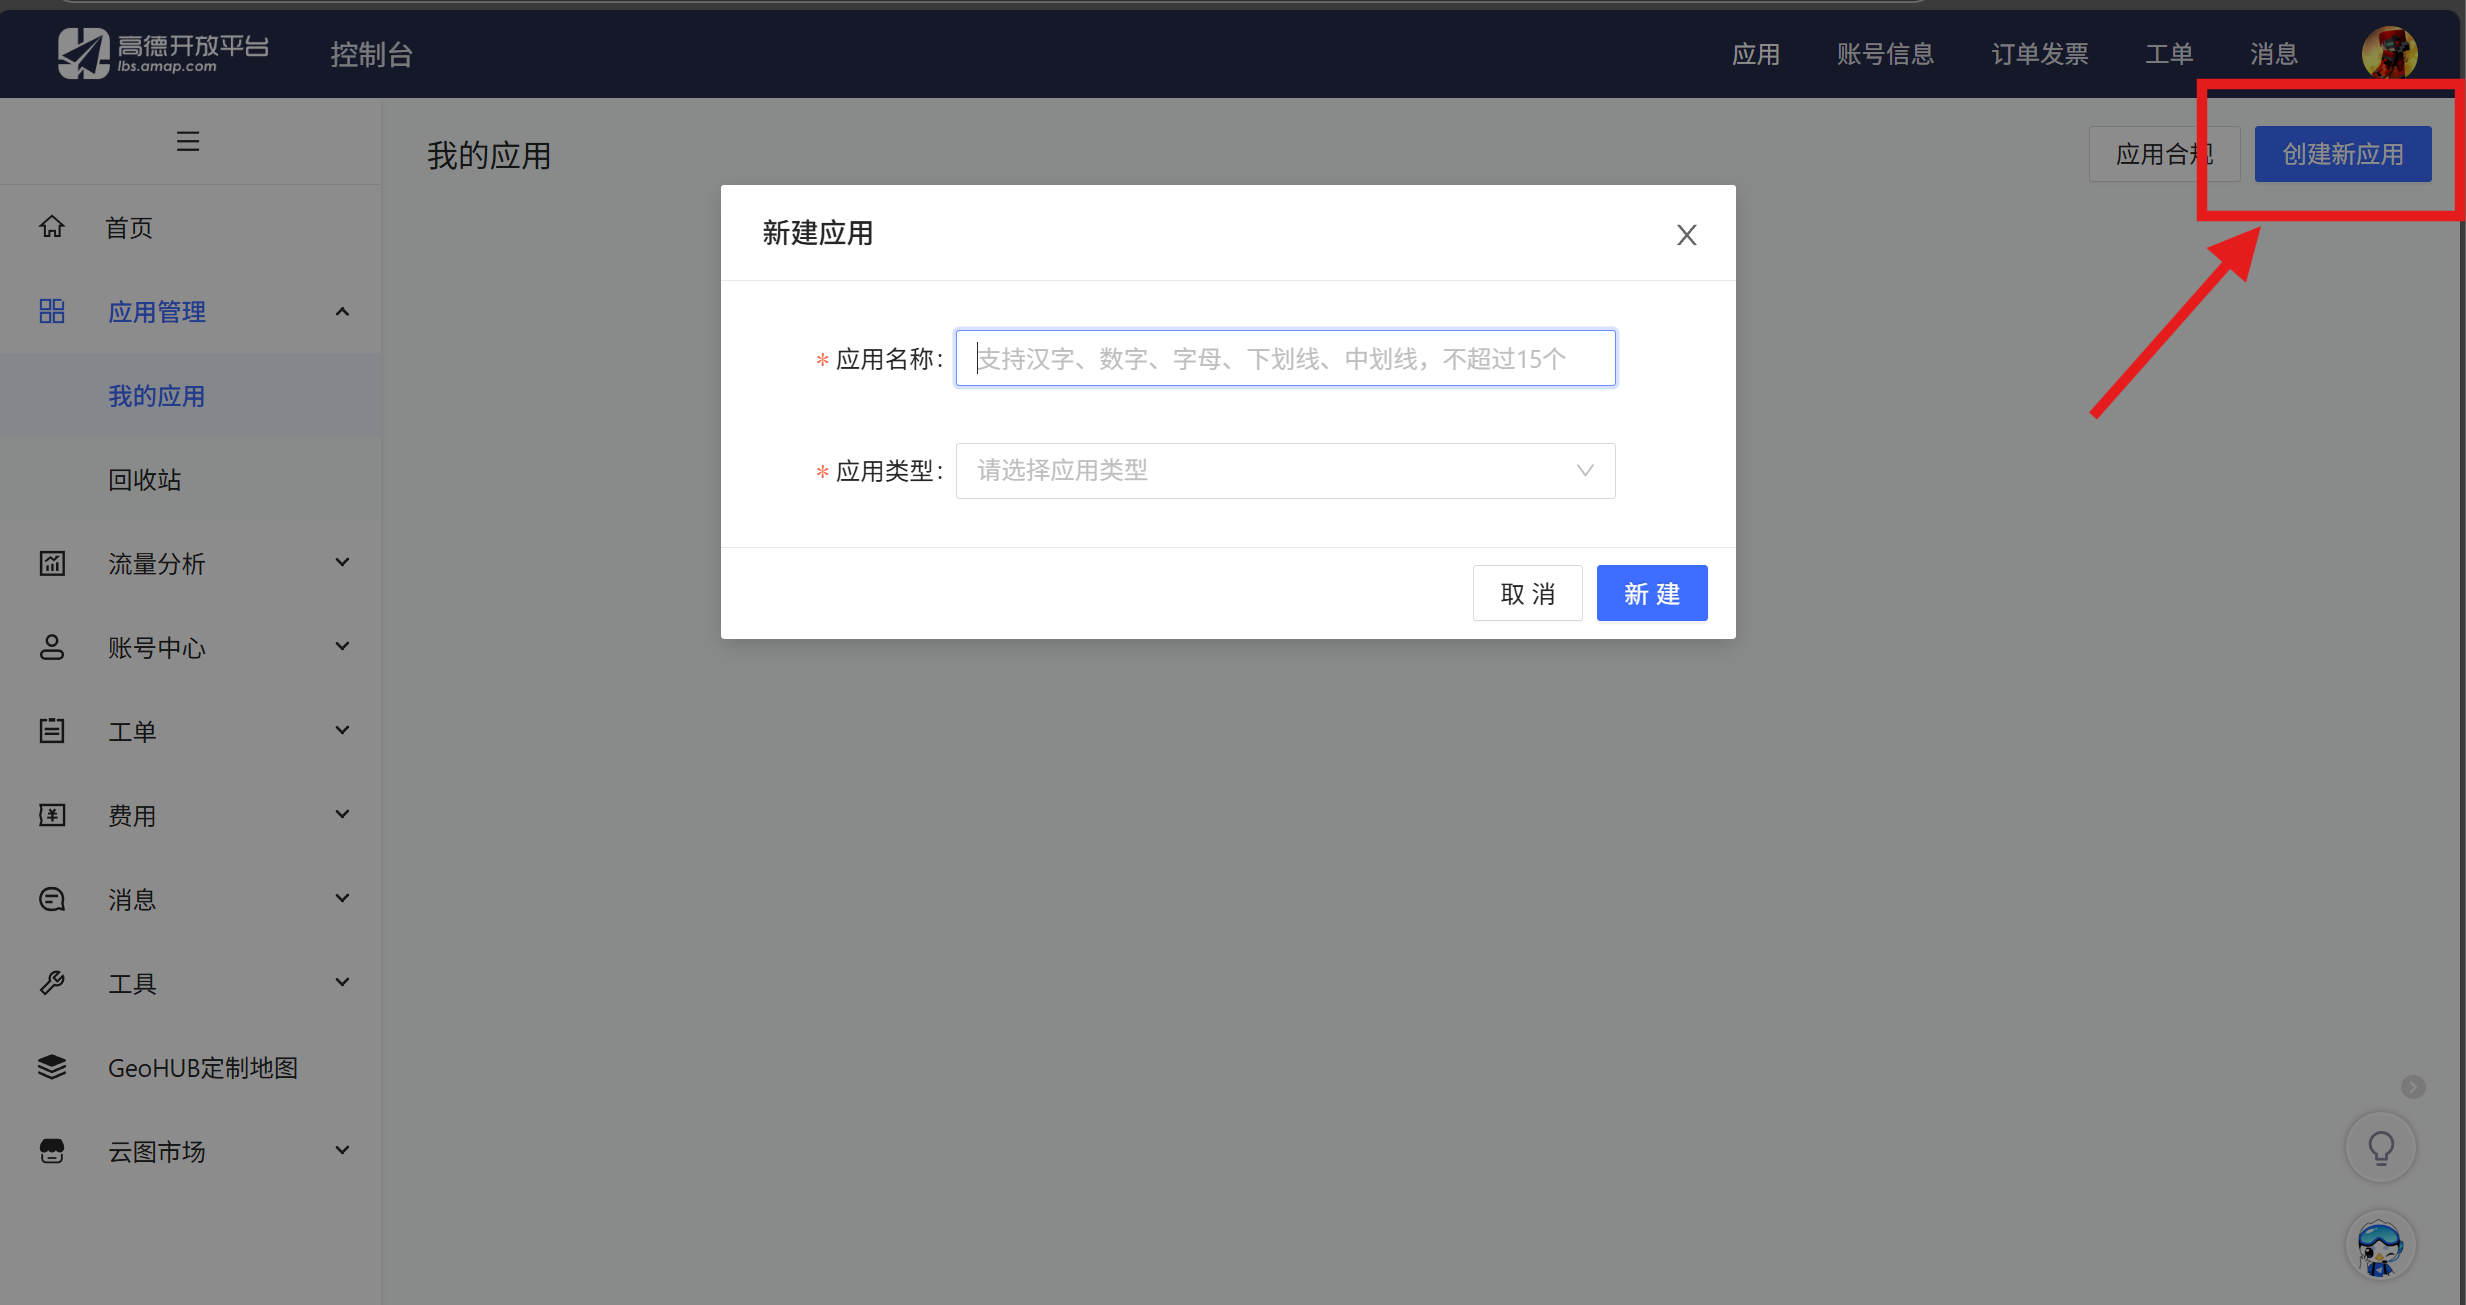Click the small arrow above the lightbulb
Screen dimensions: 2466x1305
tap(2413, 1087)
